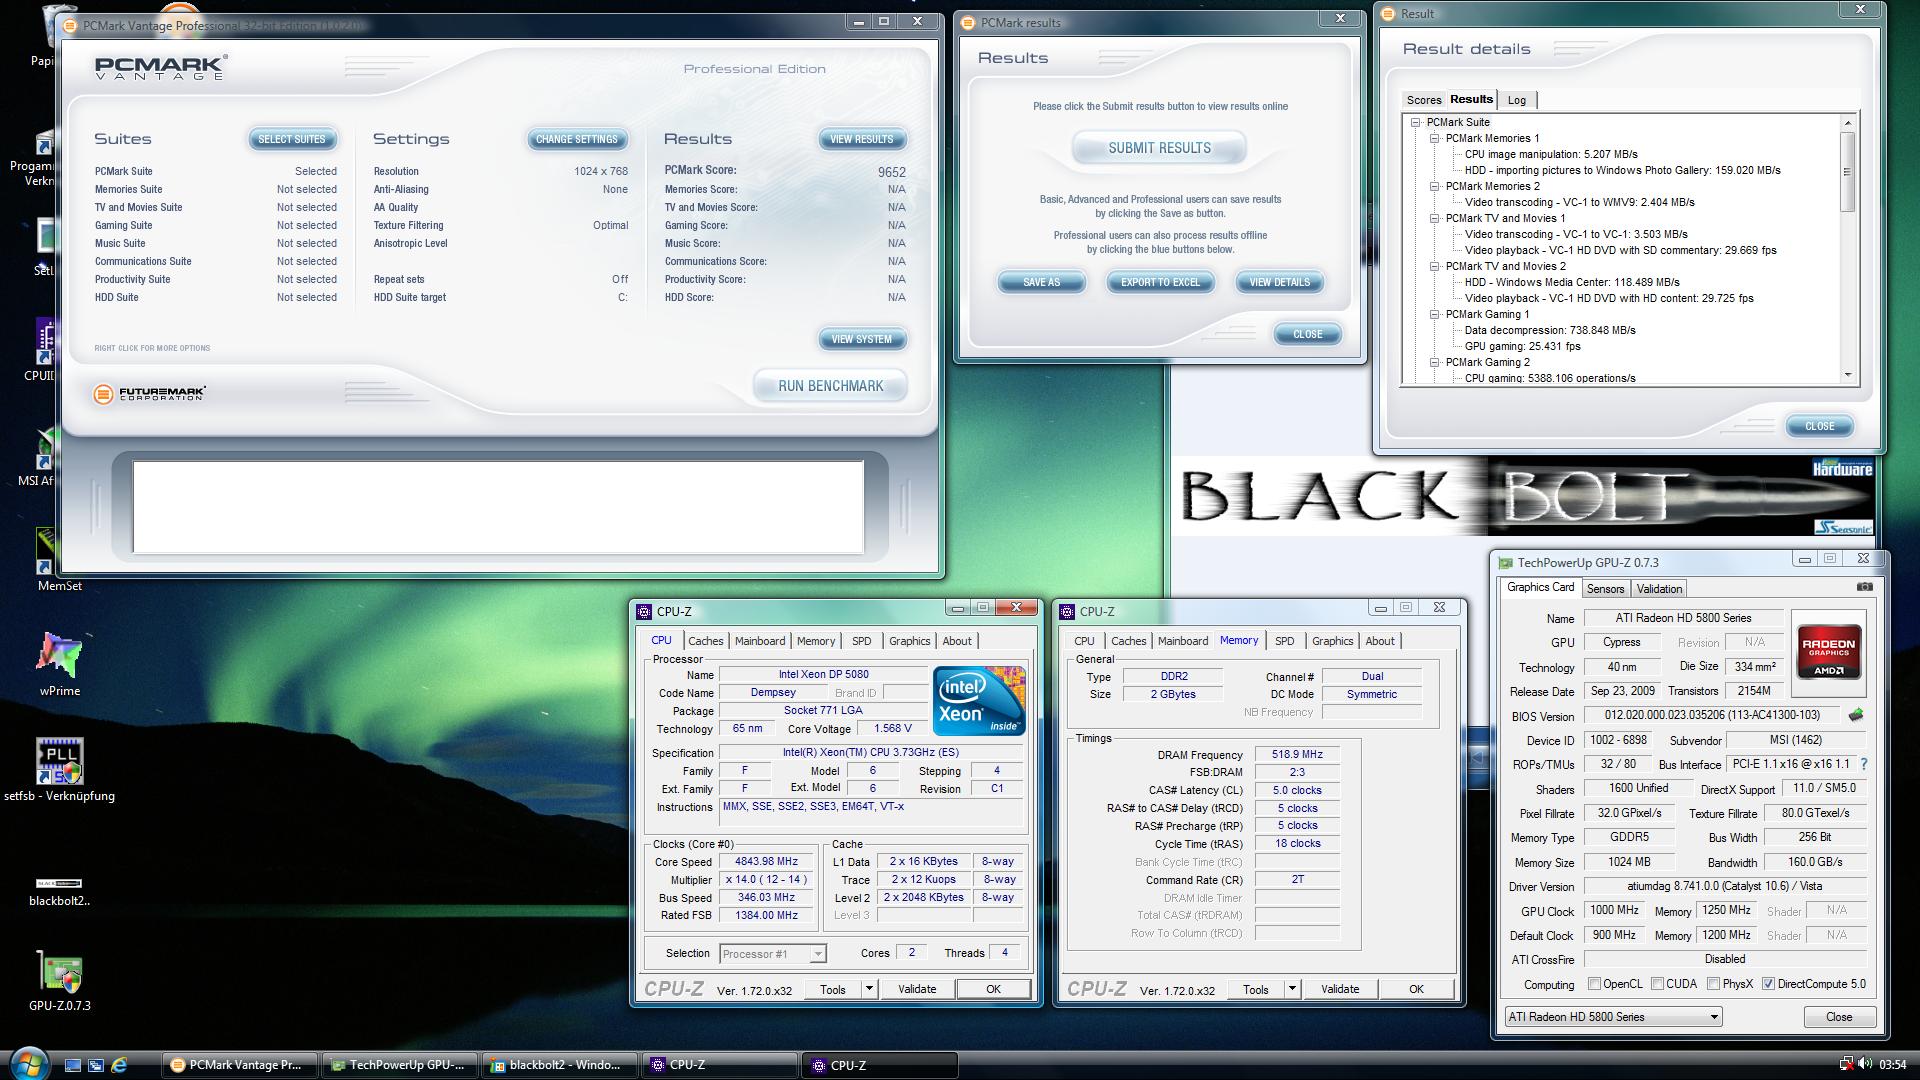The height and width of the screenshot is (1080, 1920).
Task: Click the CPU-Z title bar icon of CPU tab window
Action: click(x=644, y=611)
